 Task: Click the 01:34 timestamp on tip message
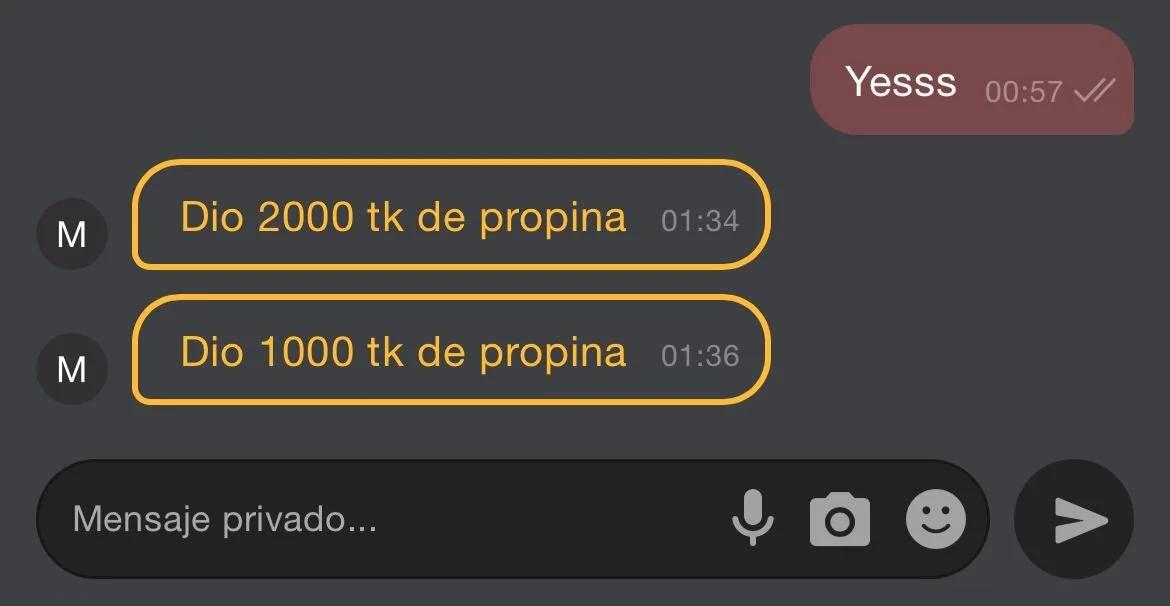click(700, 221)
